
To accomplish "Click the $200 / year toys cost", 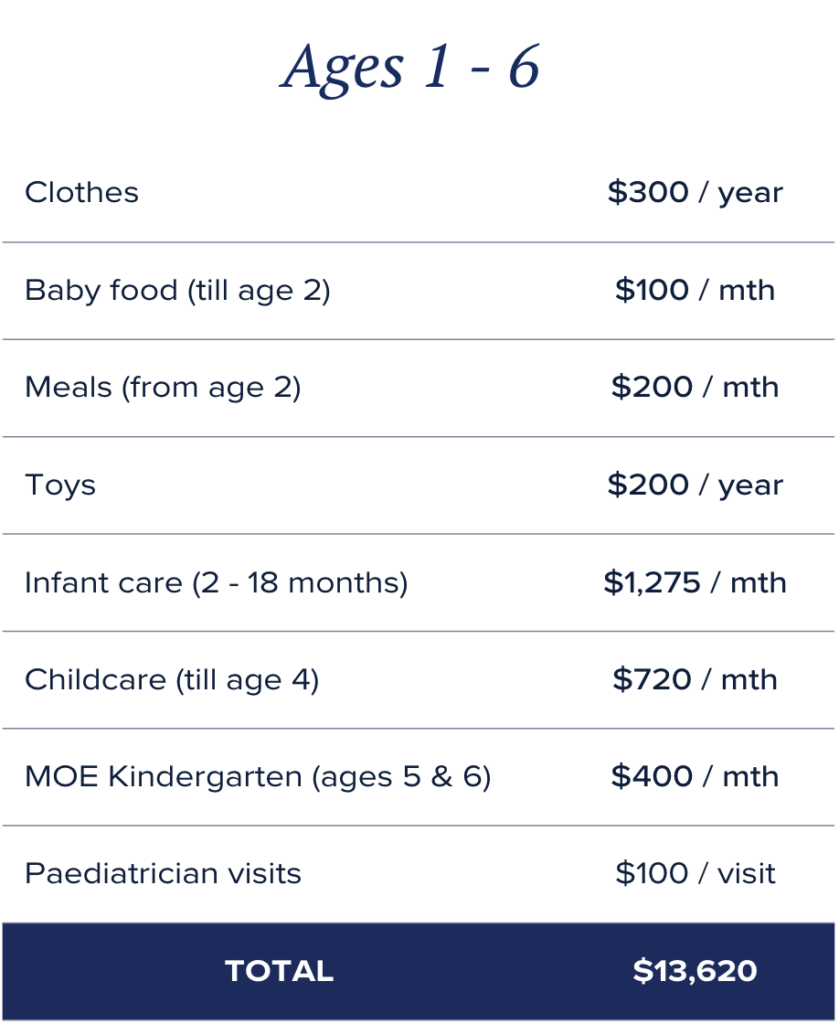I will (695, 486).
